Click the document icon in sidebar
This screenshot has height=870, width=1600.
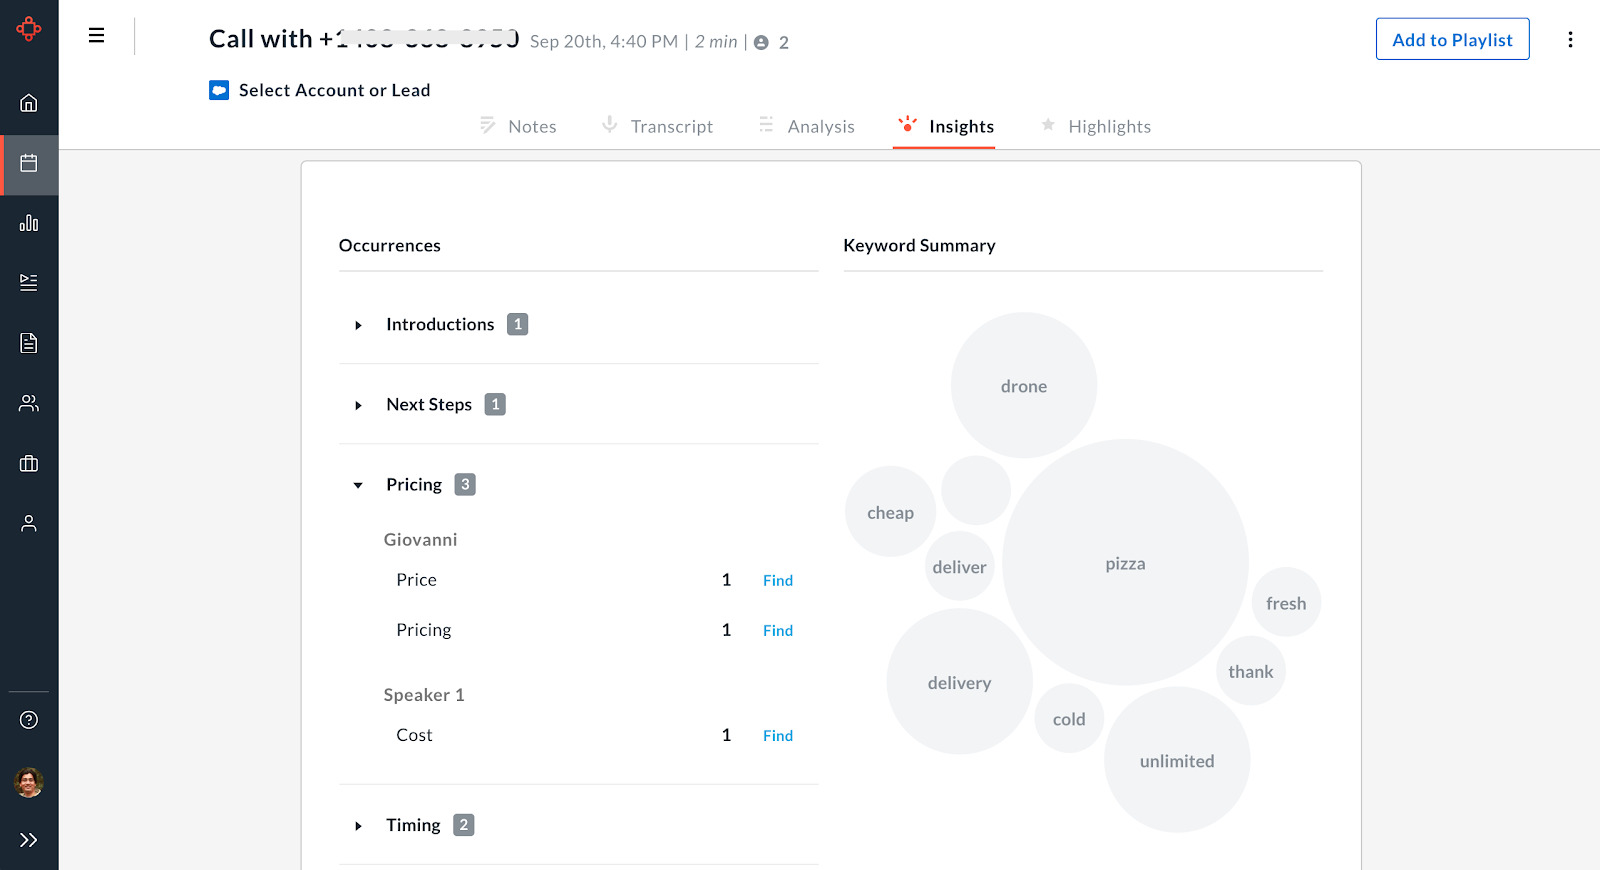click(x=29, y=343)
